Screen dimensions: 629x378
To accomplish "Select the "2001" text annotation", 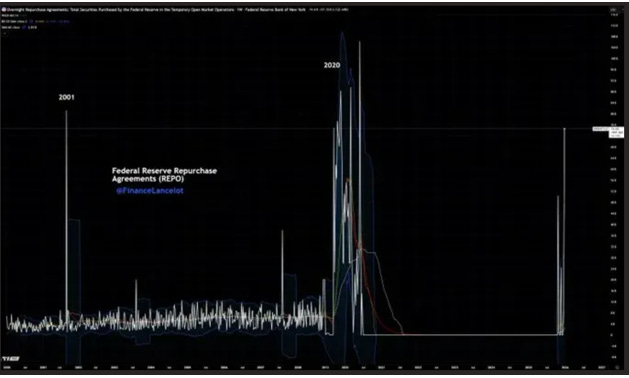I will pyautogui.click(x=66, y=97).
